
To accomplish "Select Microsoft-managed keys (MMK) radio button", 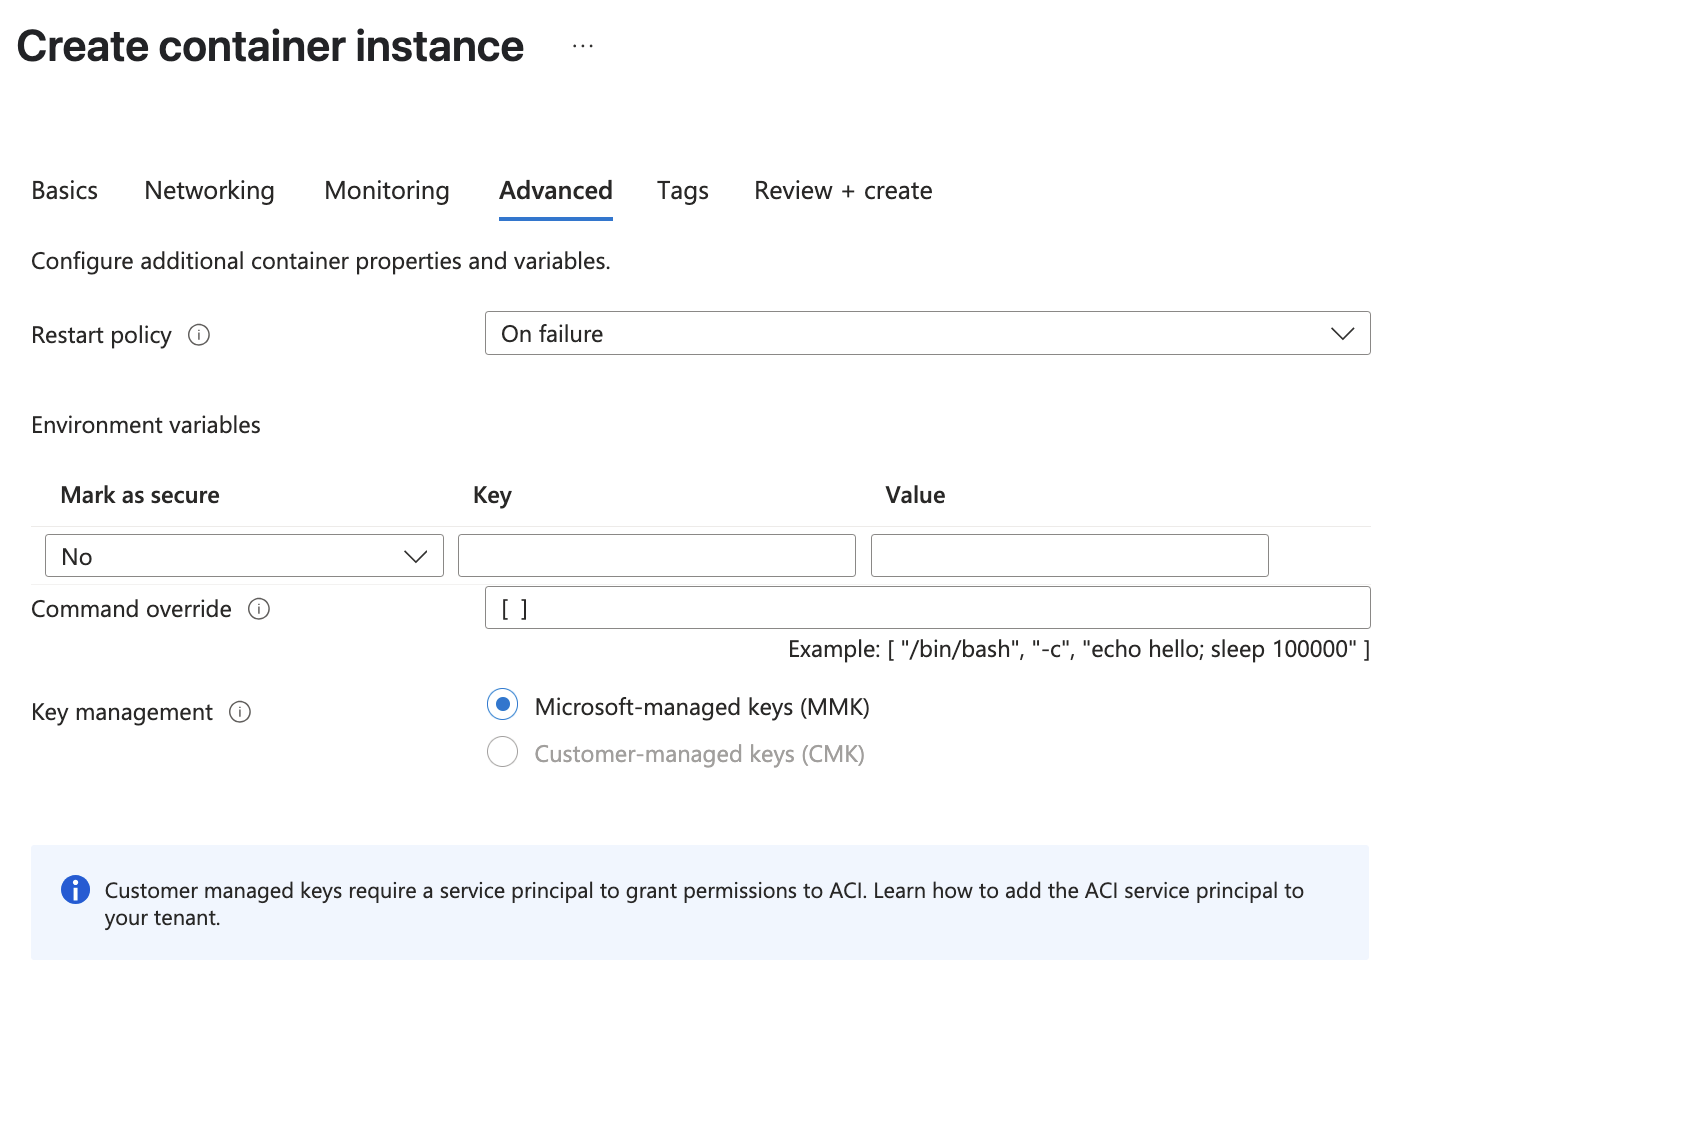I will (x=502, y=705).
